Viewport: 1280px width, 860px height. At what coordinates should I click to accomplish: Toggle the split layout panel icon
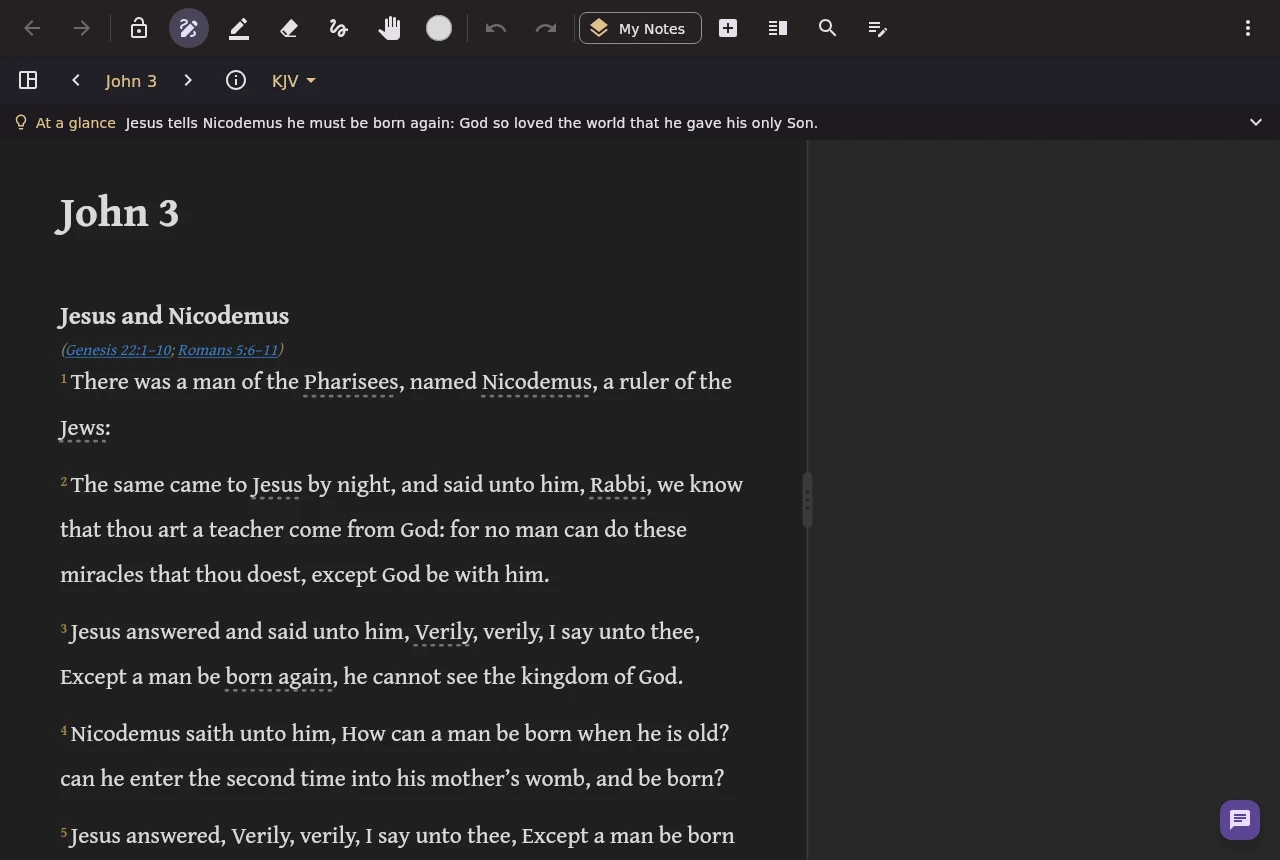point(28,80)
